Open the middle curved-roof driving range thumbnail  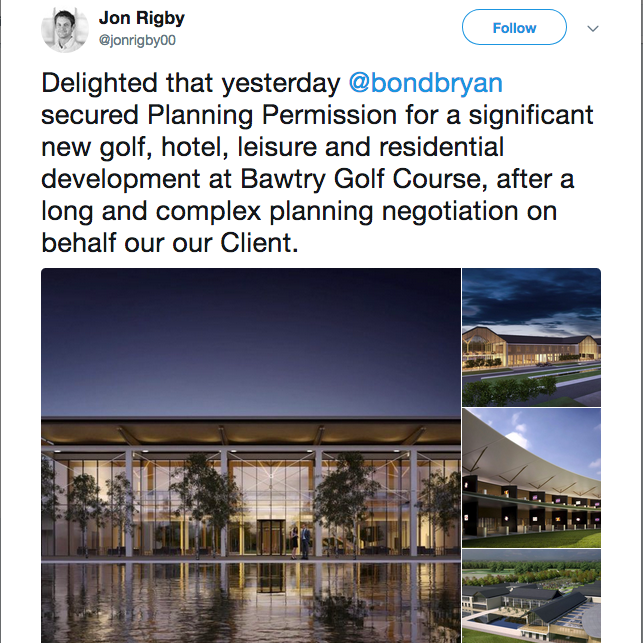click(531, 476)
